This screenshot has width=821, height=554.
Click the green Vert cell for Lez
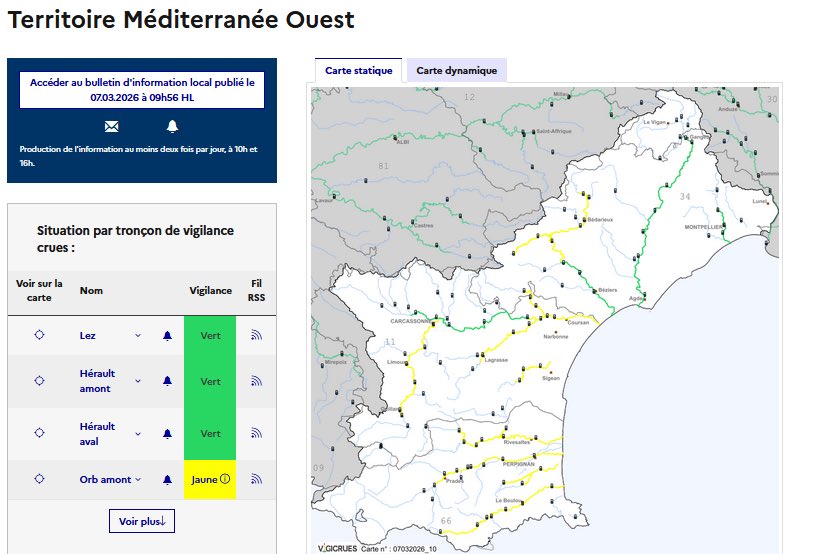(210, 336)
